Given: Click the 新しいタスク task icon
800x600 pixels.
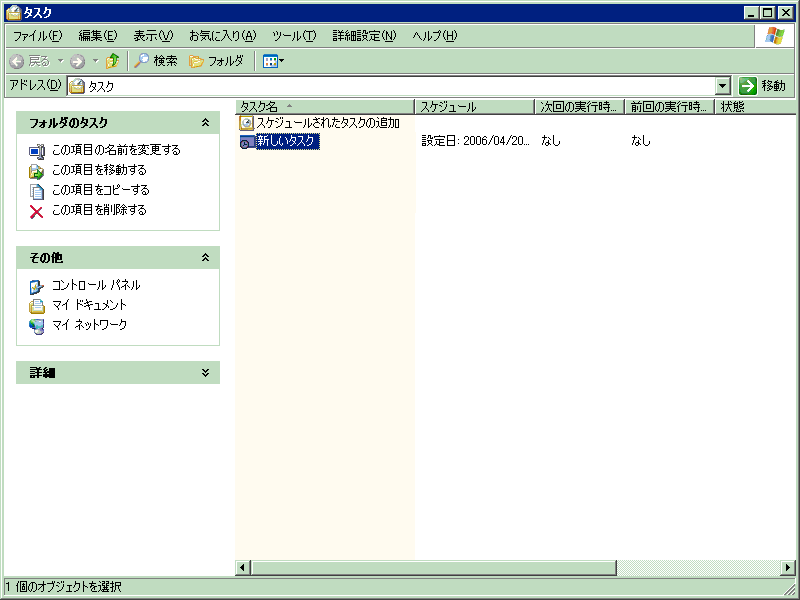Looking at the screenshot, I should pos(247,142).
